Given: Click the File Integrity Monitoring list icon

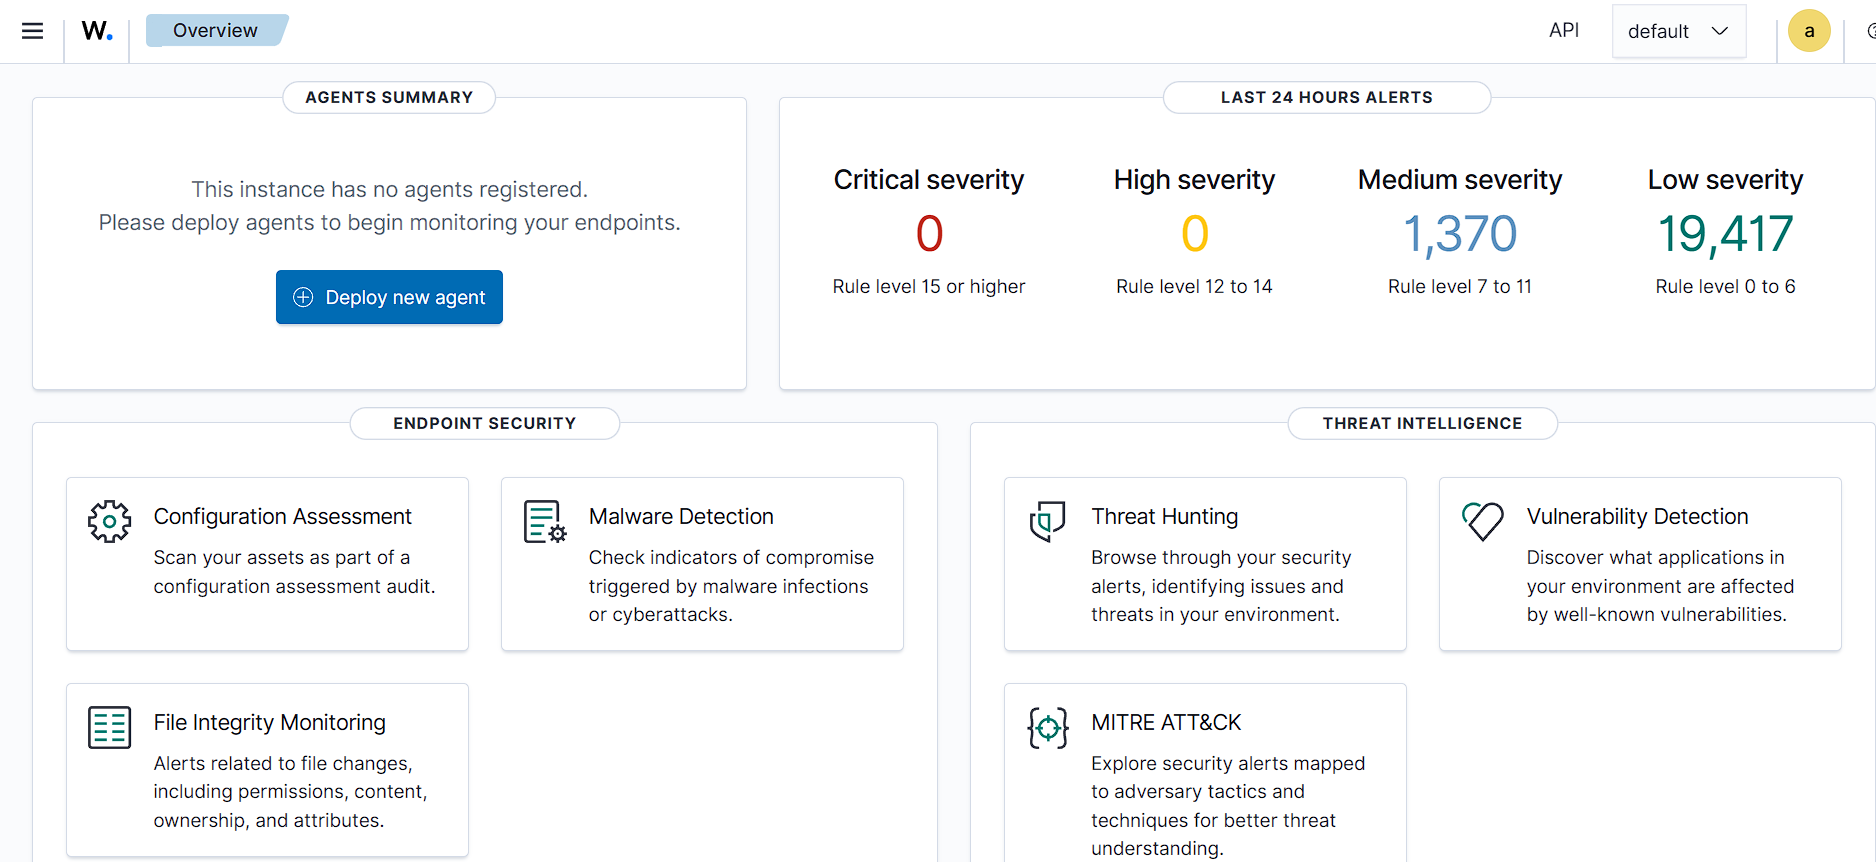Looking at the screenshot, I should (x=109, y=727).
